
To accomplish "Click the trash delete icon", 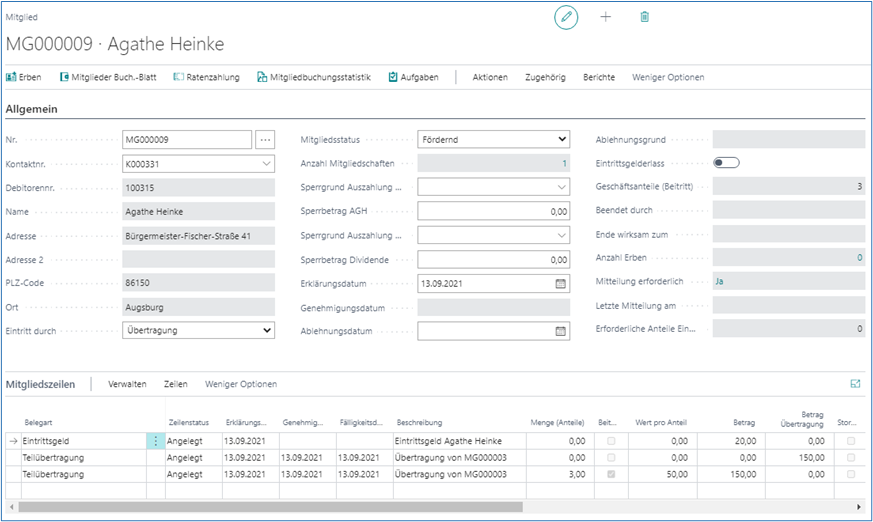I will tap(645, 18).
